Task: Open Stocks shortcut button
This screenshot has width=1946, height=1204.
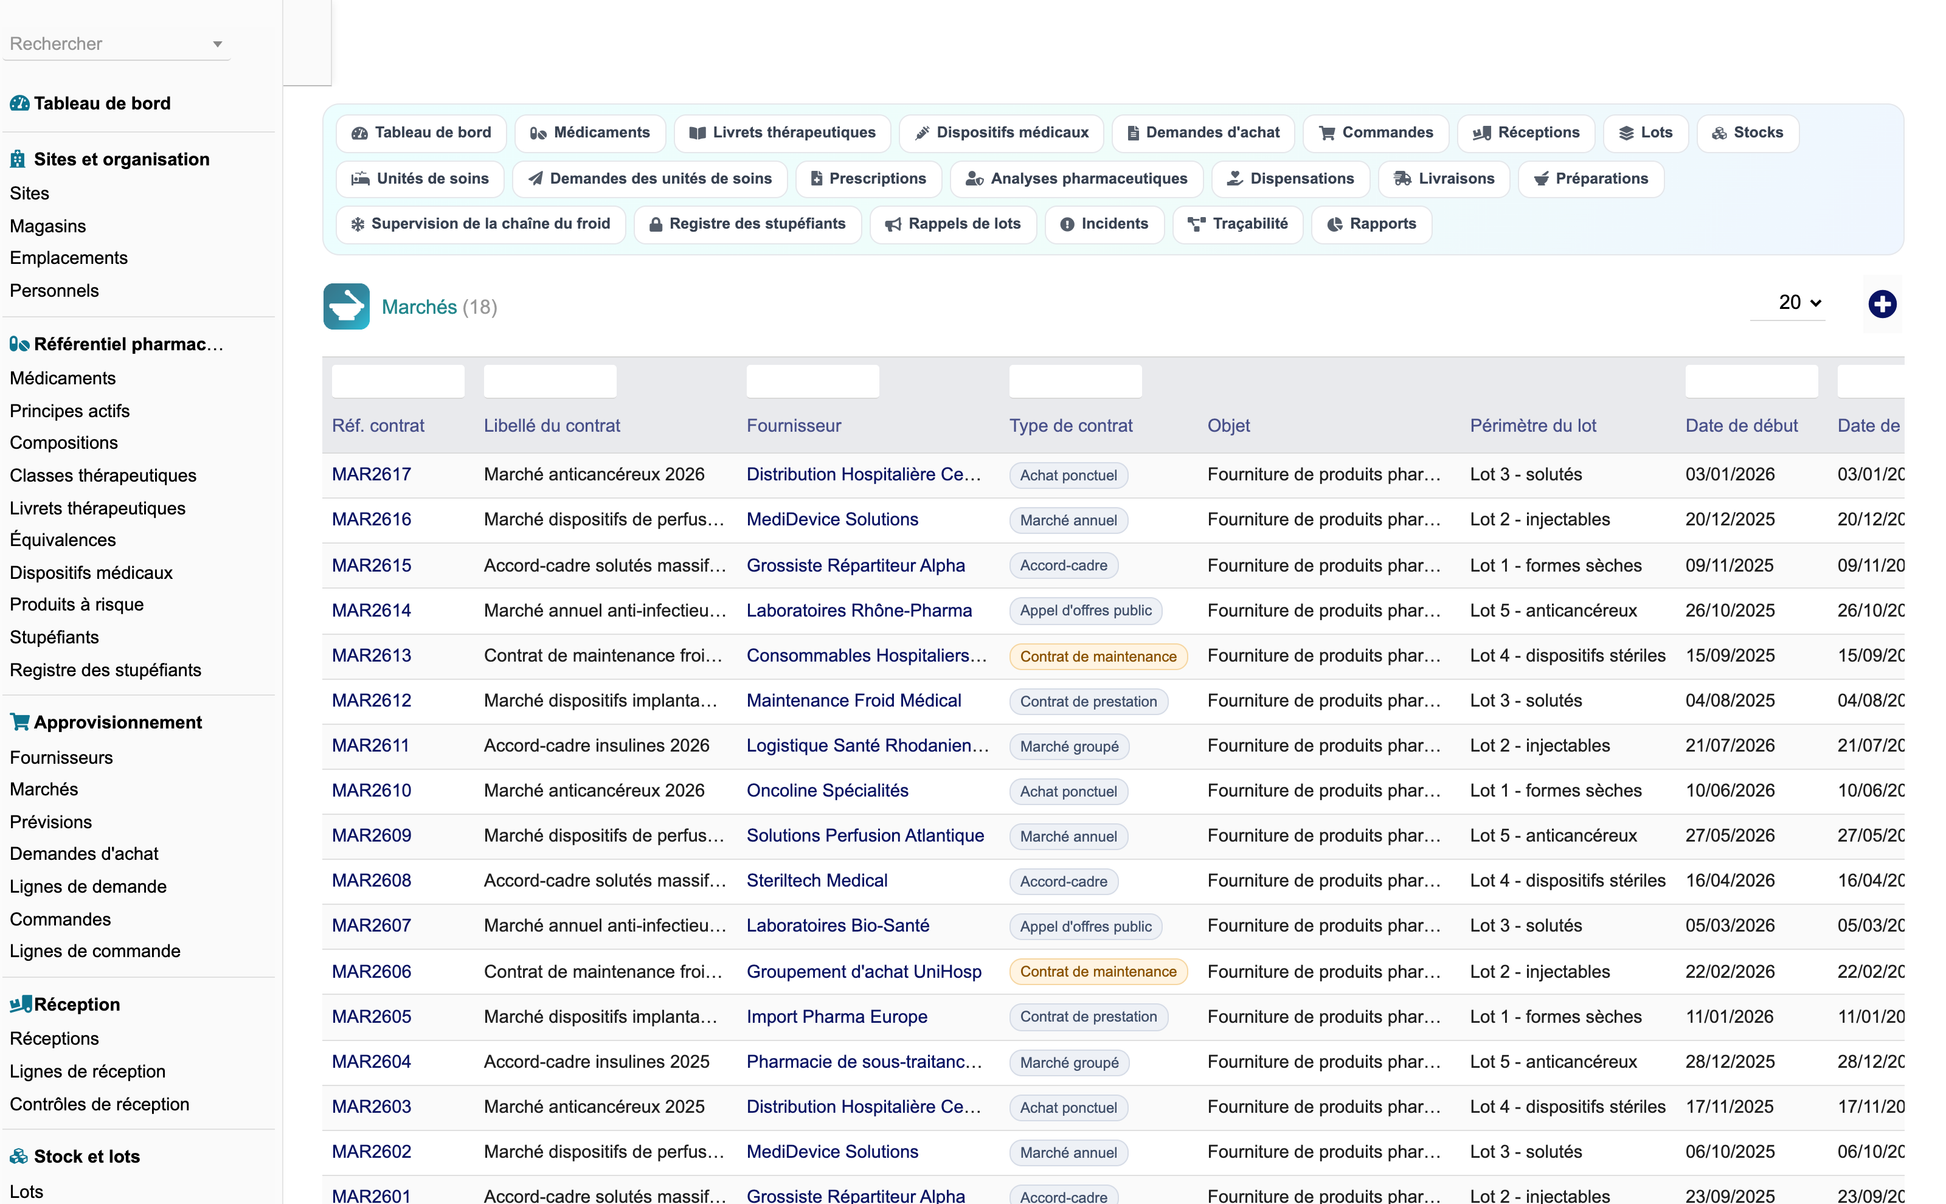Action: point(1748,133)
